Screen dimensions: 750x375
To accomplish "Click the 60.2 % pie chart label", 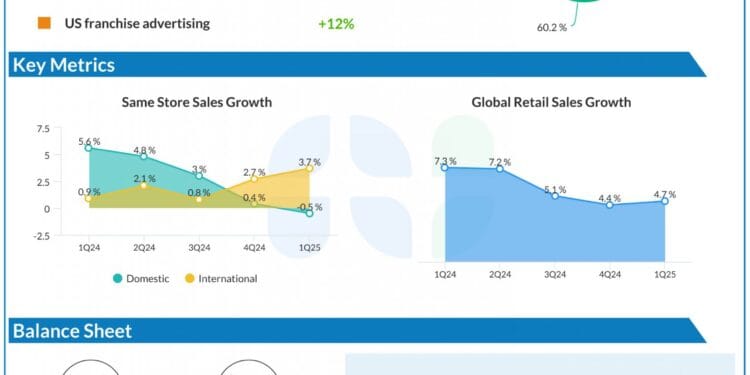I will point(551,28).
